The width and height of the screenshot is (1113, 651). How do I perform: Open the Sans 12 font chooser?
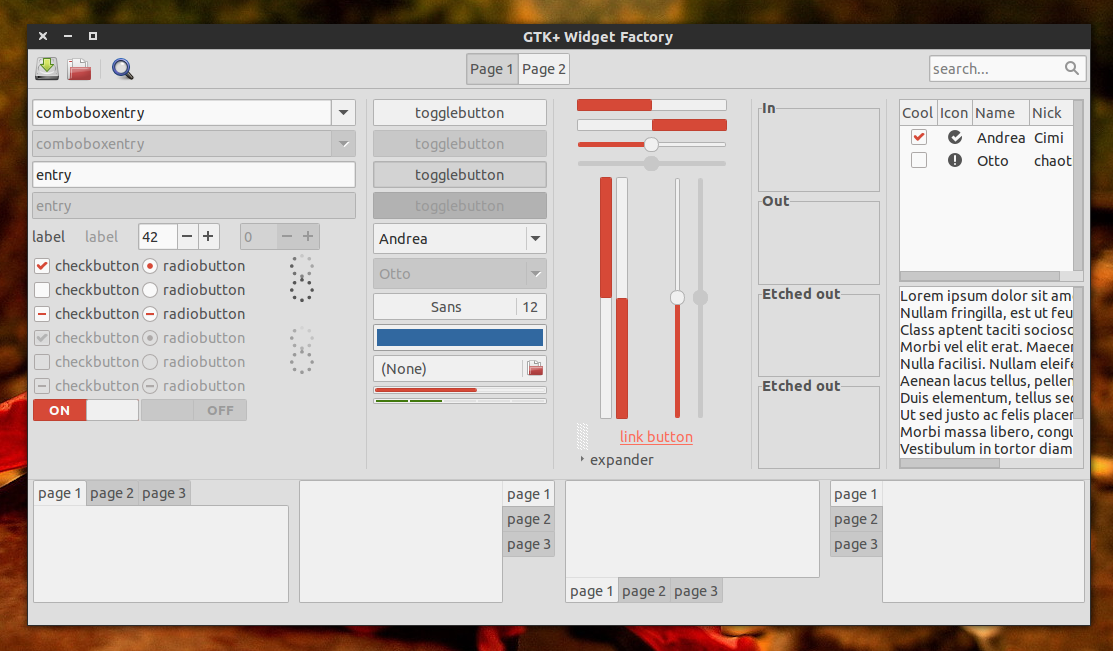459,306
